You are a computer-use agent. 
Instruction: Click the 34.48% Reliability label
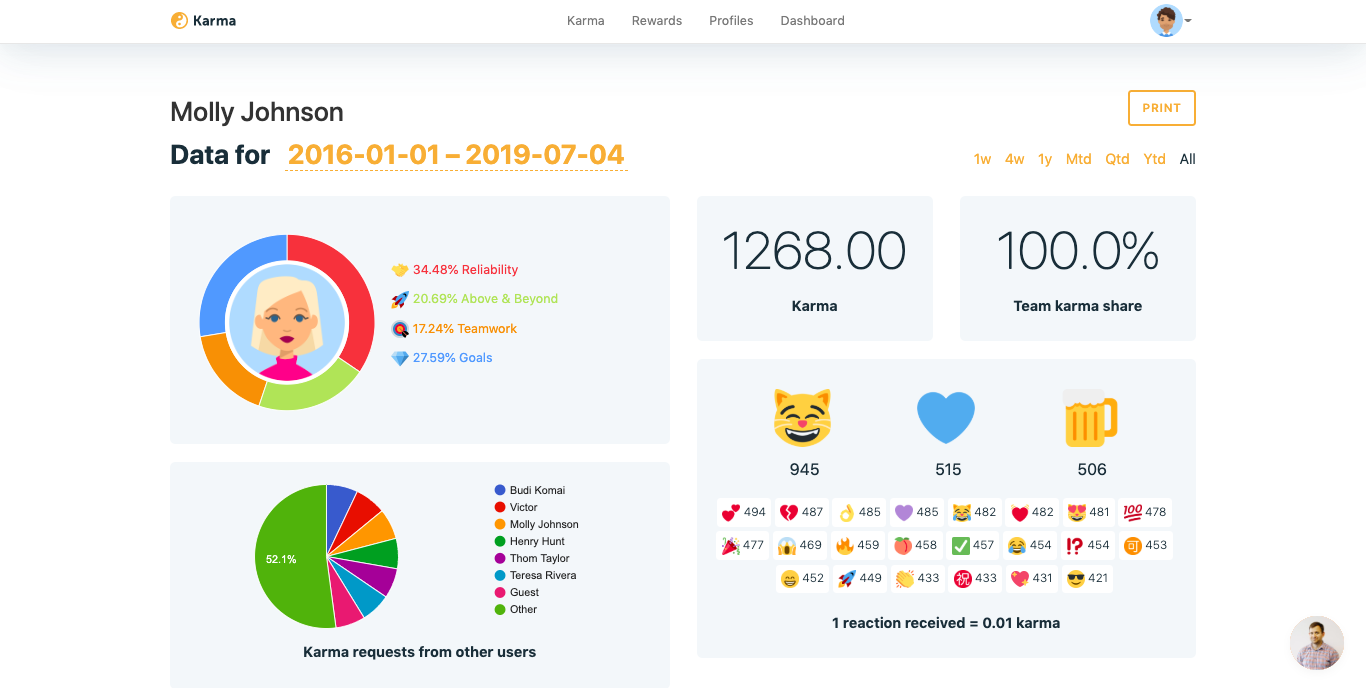(x=465, y=270)
